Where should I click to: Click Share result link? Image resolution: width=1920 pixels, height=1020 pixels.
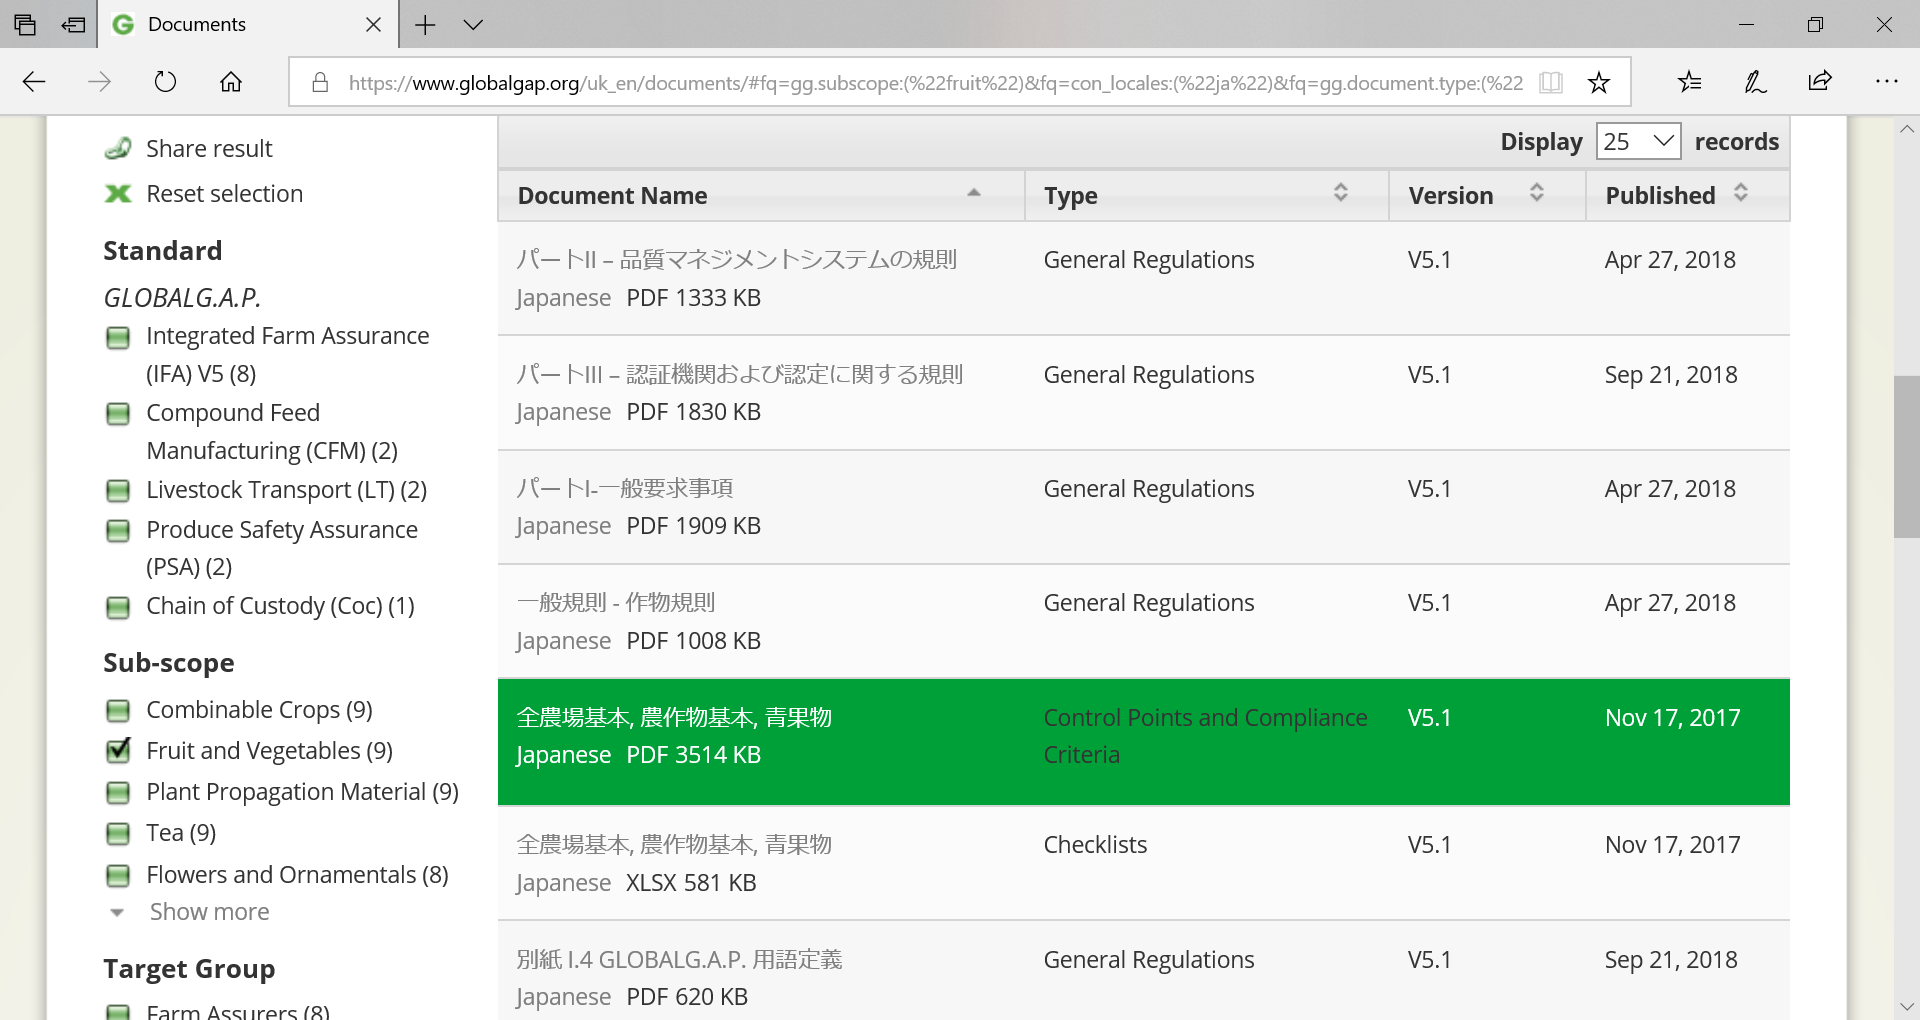click(x=209, y=149)
